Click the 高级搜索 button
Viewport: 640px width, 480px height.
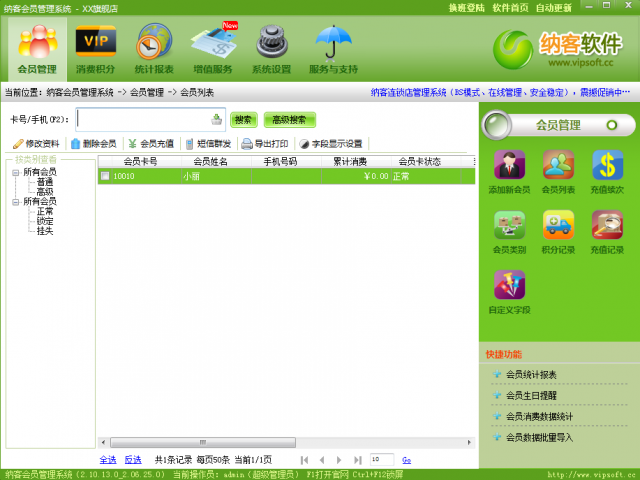290,120
